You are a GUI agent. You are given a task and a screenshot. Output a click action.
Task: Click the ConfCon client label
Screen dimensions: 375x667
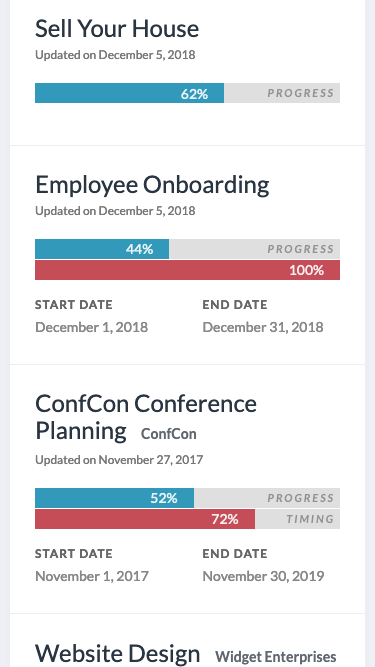click(x=169, y=434)
